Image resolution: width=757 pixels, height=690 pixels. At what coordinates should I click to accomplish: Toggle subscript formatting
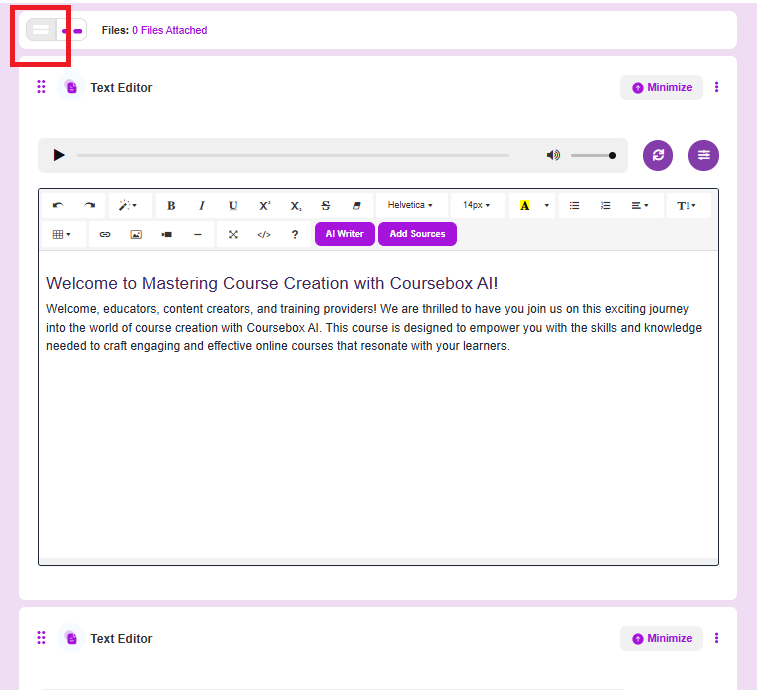pos(295,206)
